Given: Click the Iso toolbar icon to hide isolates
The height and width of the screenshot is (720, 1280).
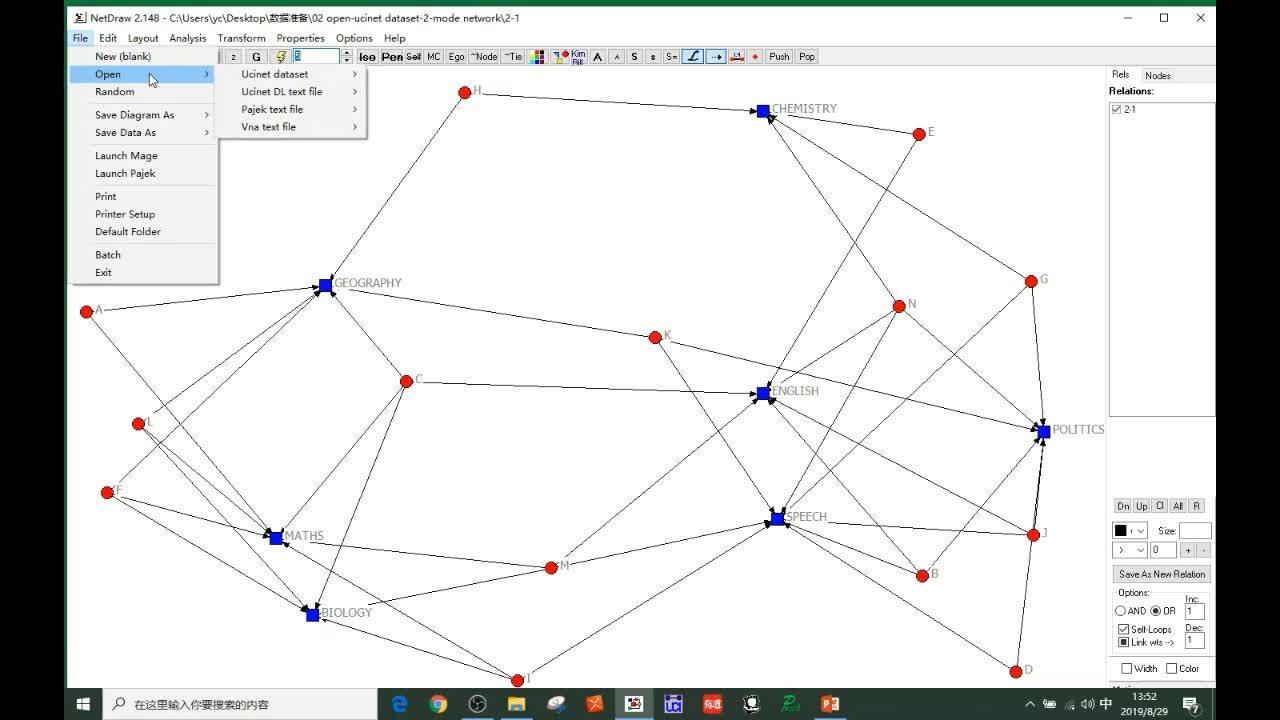Looking at the screenshot, I should tap(366, 57).
